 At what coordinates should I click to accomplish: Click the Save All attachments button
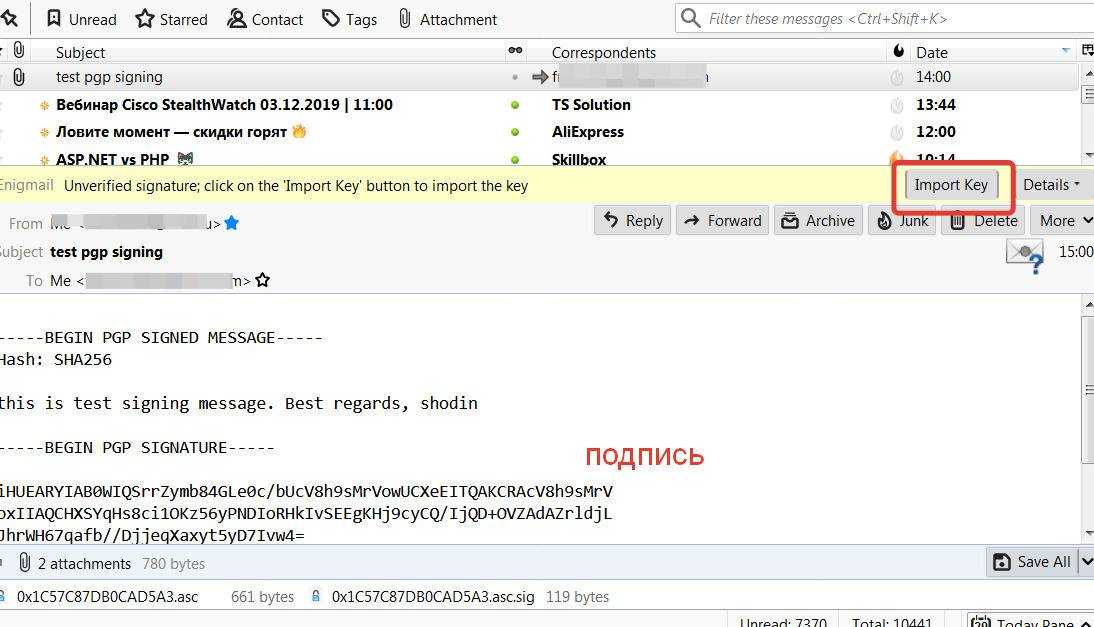point(1031,562)
